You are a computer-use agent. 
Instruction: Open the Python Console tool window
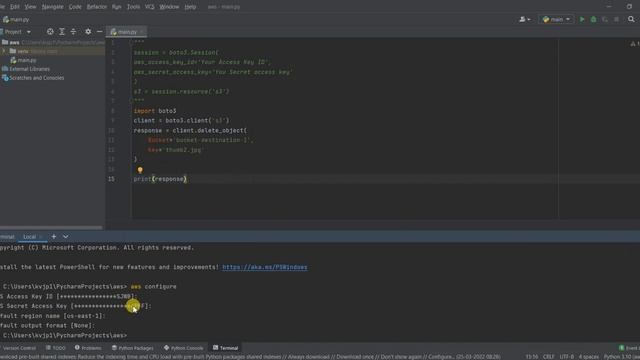point(183,348)
